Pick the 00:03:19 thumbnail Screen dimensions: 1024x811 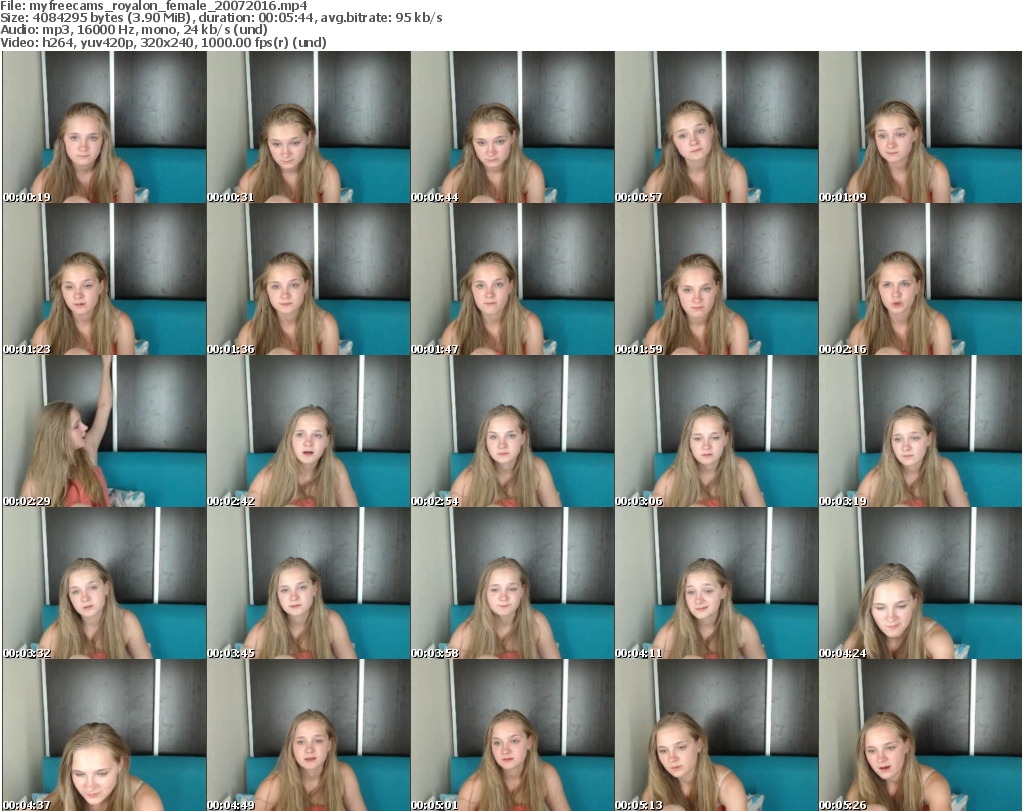pos(920,431)
